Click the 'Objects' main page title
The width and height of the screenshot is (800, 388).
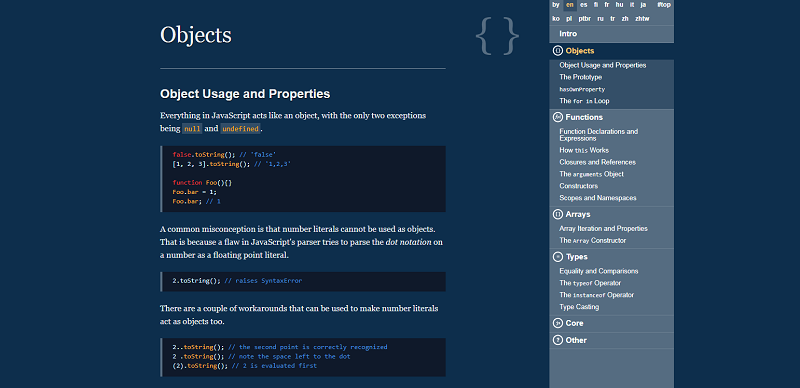[x=196, y=35]
